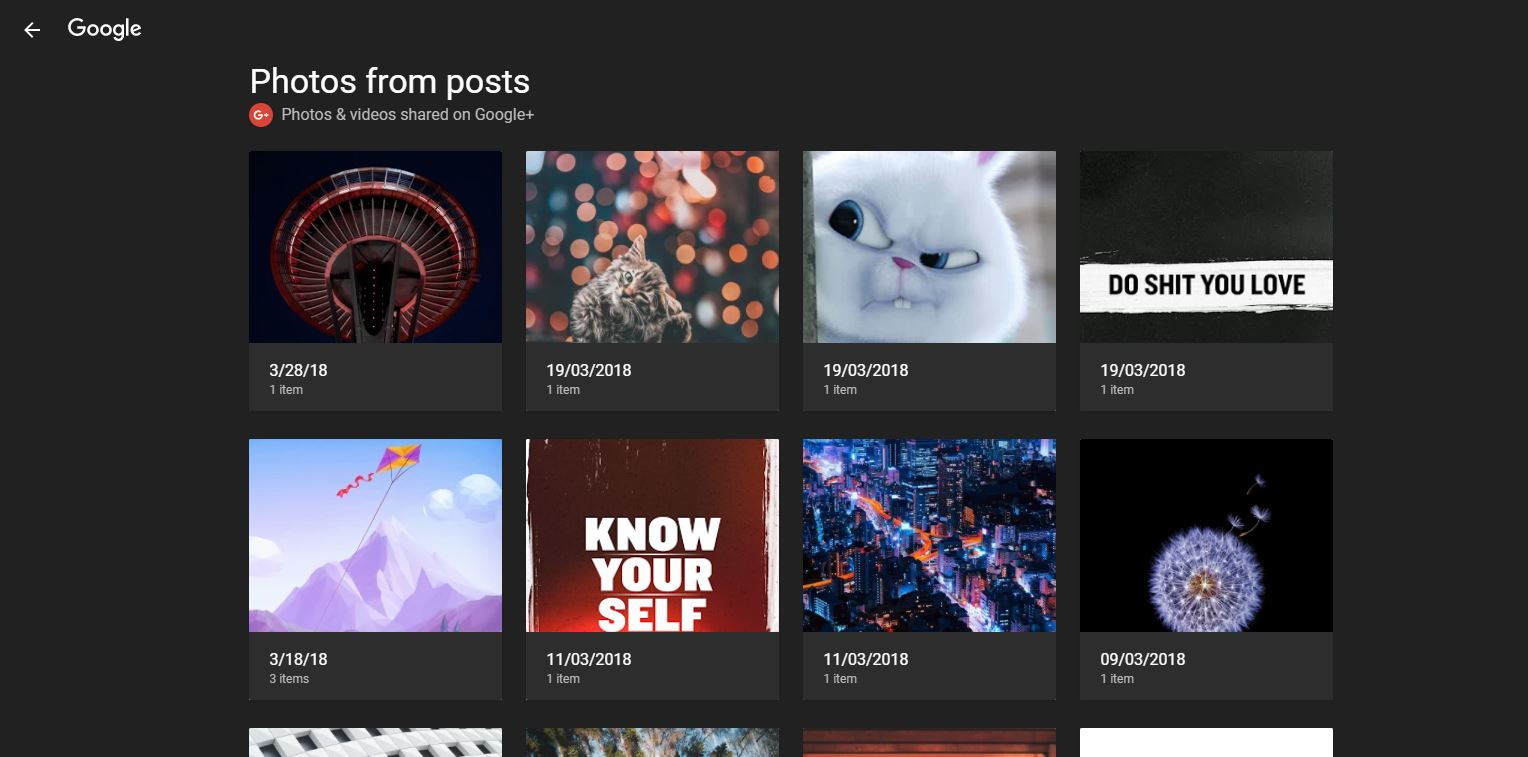Image resolution: width=1528 pixels, height=757 pixels.
Task: Open the dandelion on black photo
Action: [x=1206, y=535]
